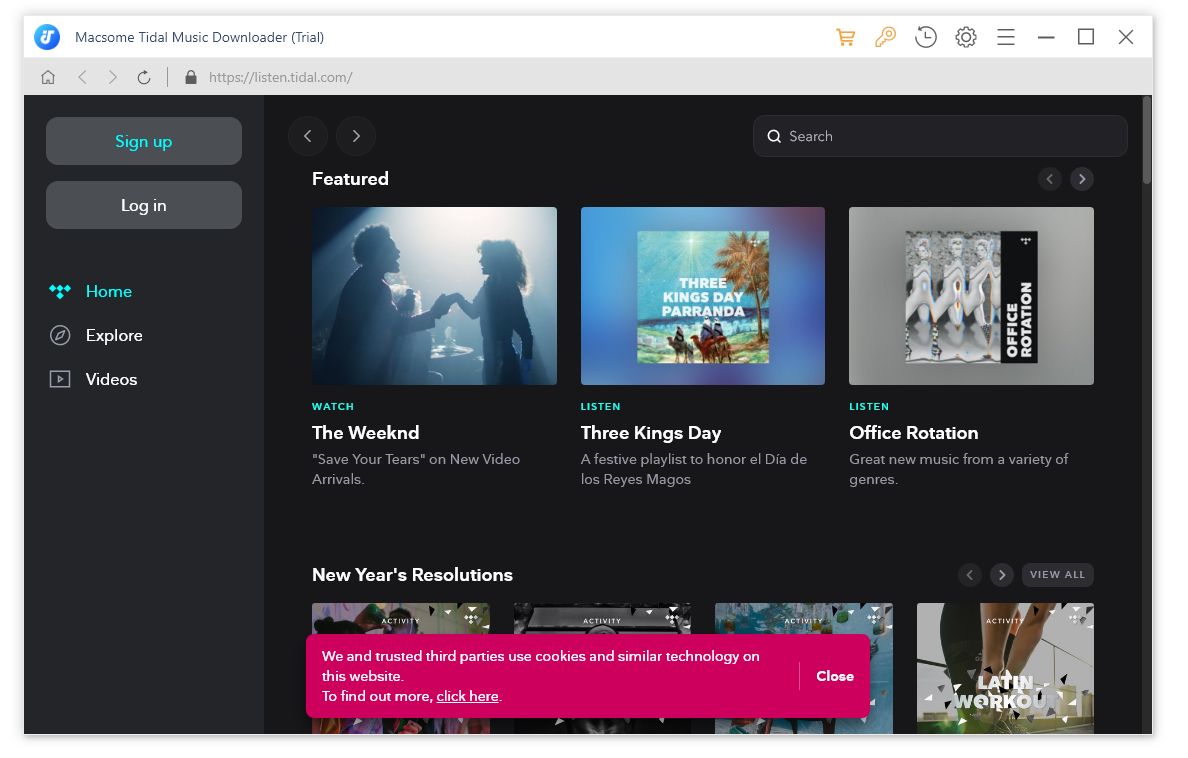
Task: Open The Weeknd title link
Action: coord(365,433)
